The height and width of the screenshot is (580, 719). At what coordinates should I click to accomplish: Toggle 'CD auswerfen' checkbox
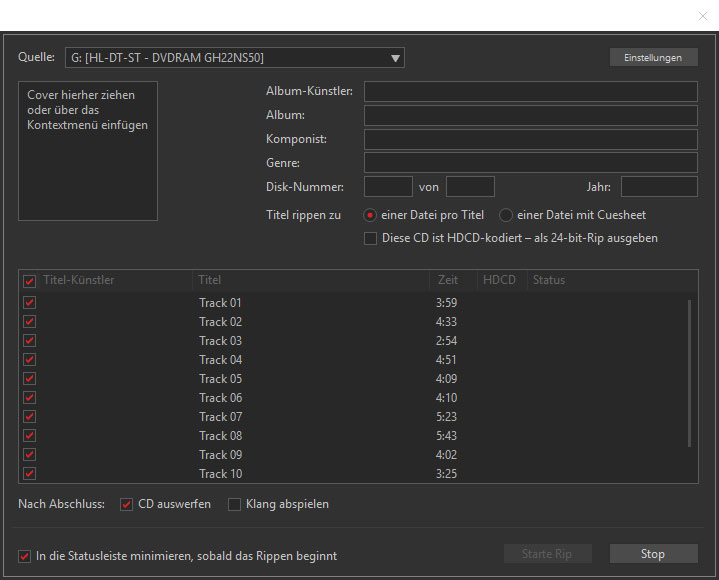point(126,504)
